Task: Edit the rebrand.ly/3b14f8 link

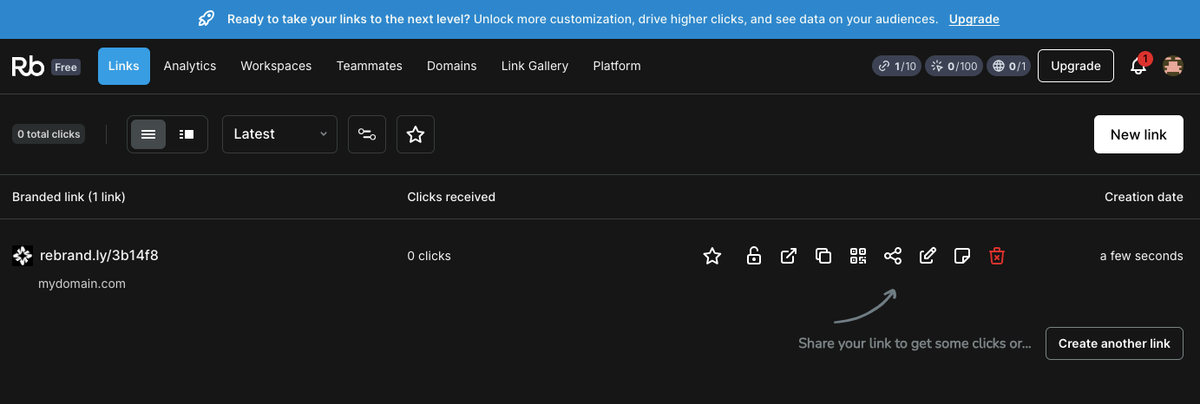Action: click(927, 256)
